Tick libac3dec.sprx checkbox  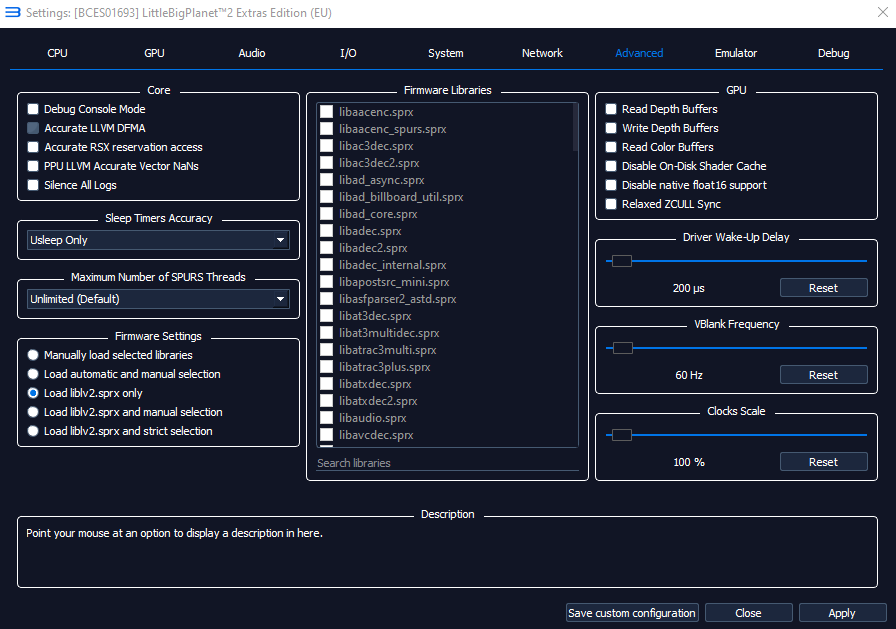point(326,146)
